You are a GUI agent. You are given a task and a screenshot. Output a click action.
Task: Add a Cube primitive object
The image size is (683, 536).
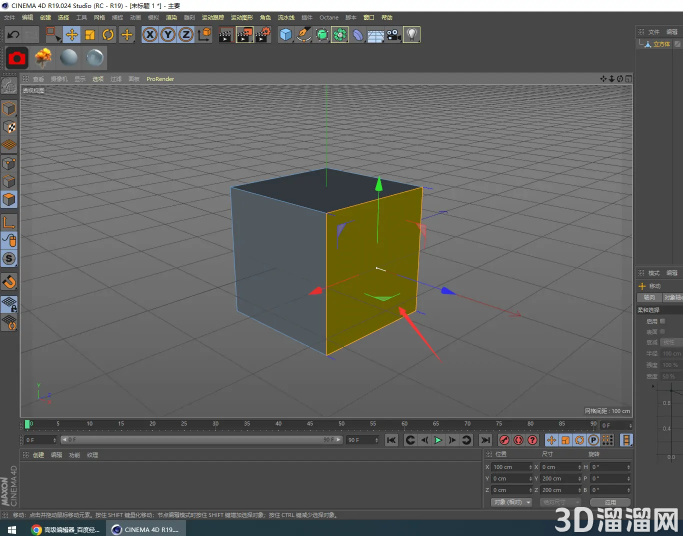coord(286,34)
